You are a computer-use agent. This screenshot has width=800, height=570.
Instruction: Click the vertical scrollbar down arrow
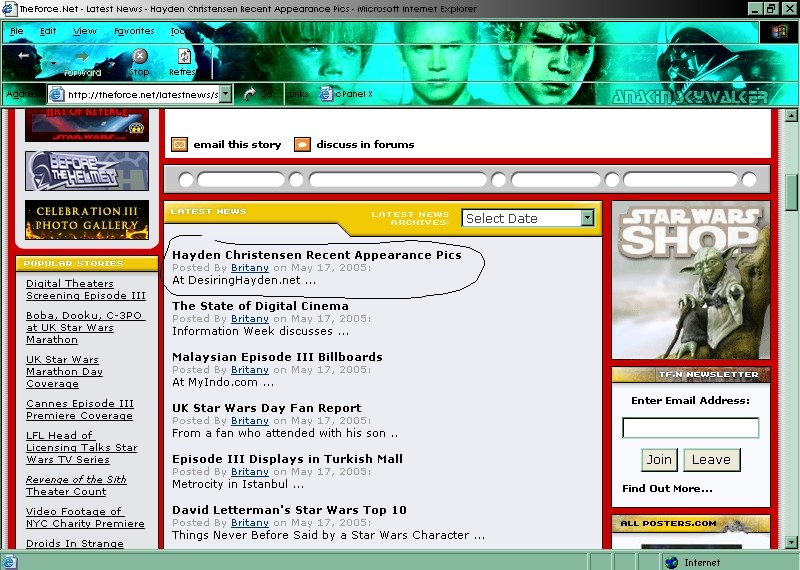[x=791, y=542]
